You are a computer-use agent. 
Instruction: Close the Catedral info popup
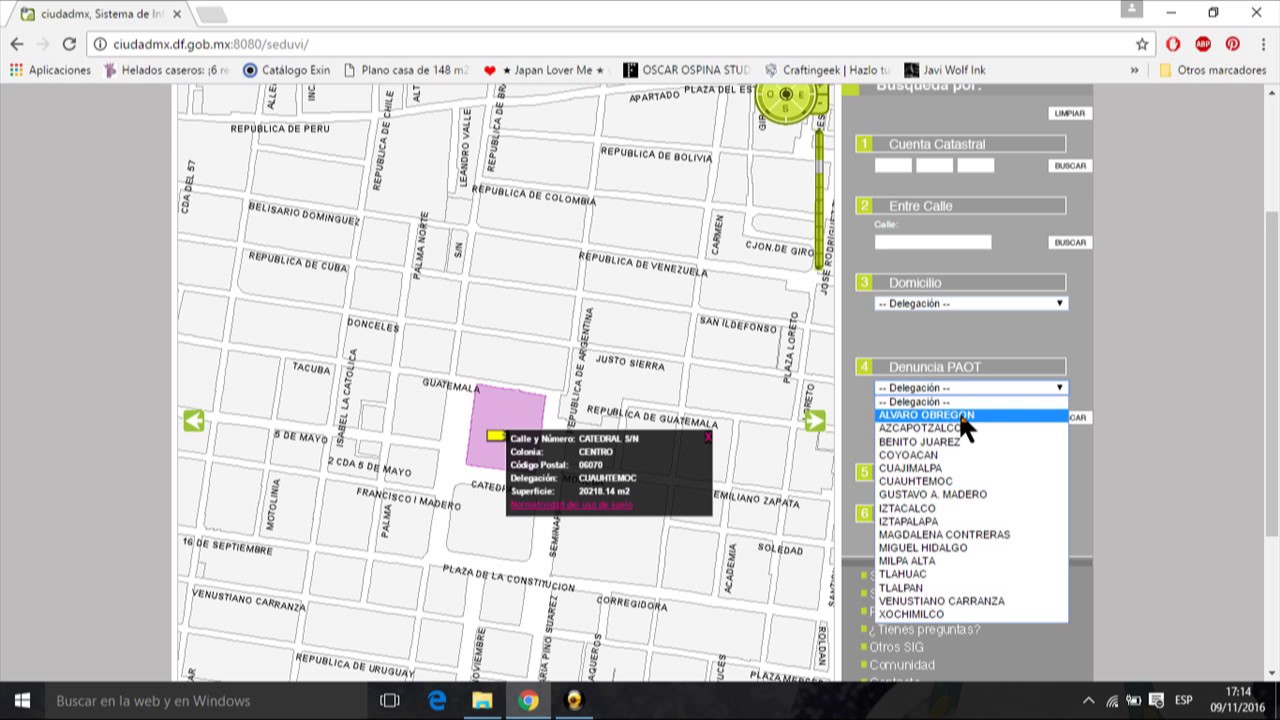(x=708, y=437)
